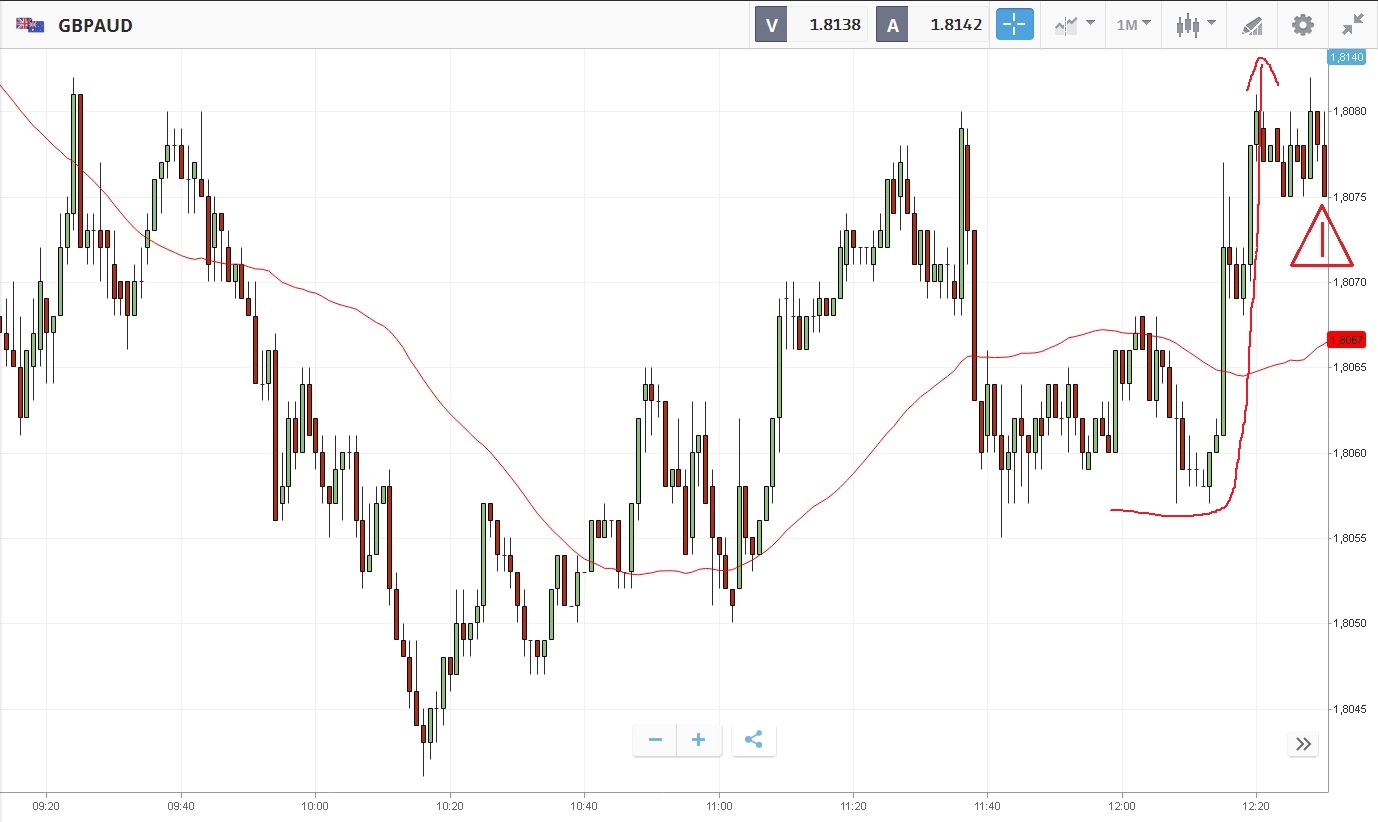Viewport: 1378px width, 822px height.
Task: Click the collapse chart arrows icon
Action: pyautogui.click(x=1353, y=25)
